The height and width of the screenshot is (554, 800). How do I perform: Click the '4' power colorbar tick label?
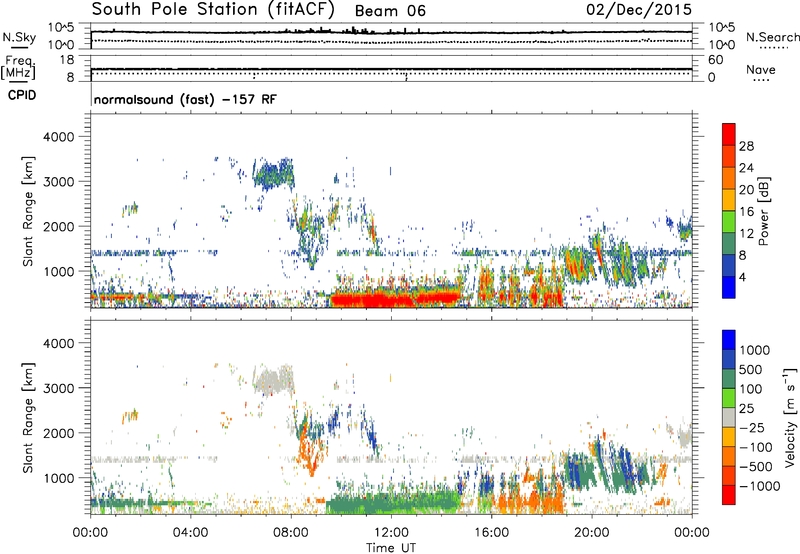(742, 278)
